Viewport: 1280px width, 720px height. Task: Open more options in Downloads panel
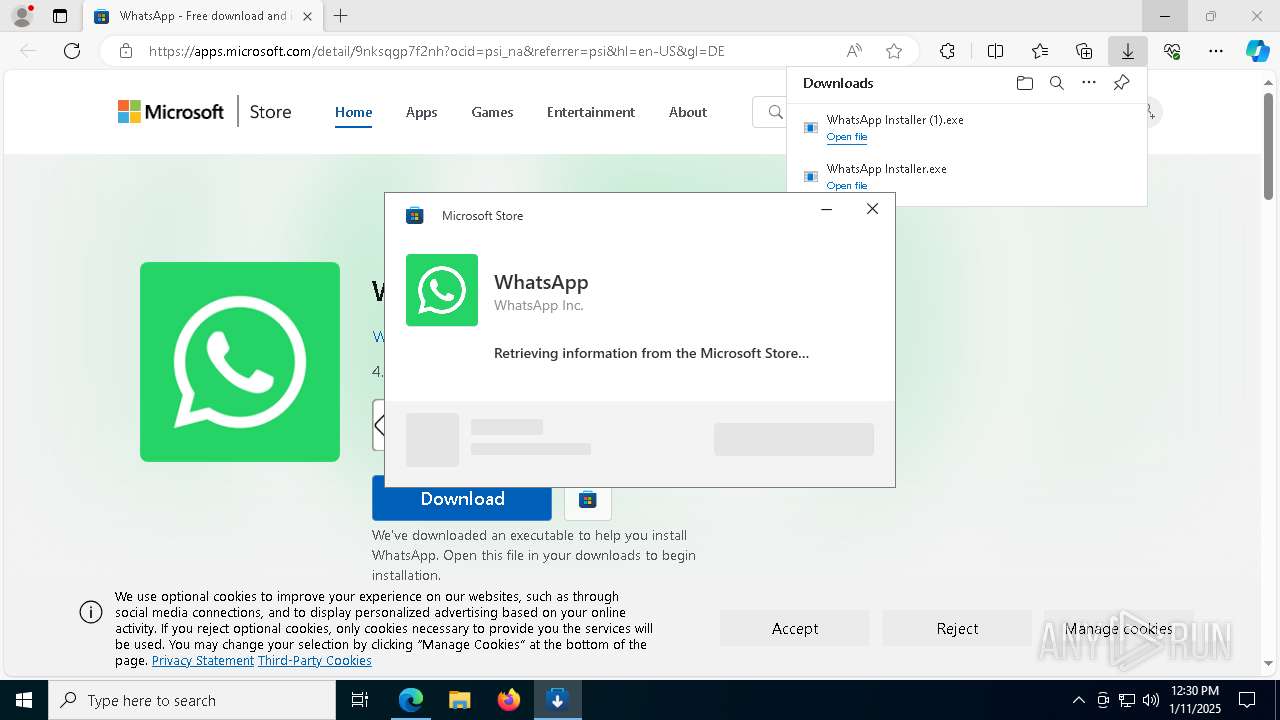point(1089,83)
